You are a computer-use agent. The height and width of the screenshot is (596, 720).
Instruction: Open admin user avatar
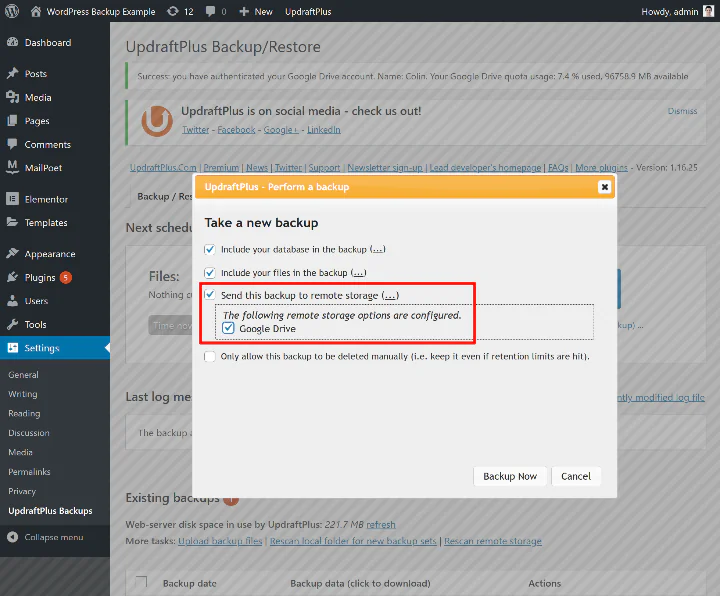[709, 11]
